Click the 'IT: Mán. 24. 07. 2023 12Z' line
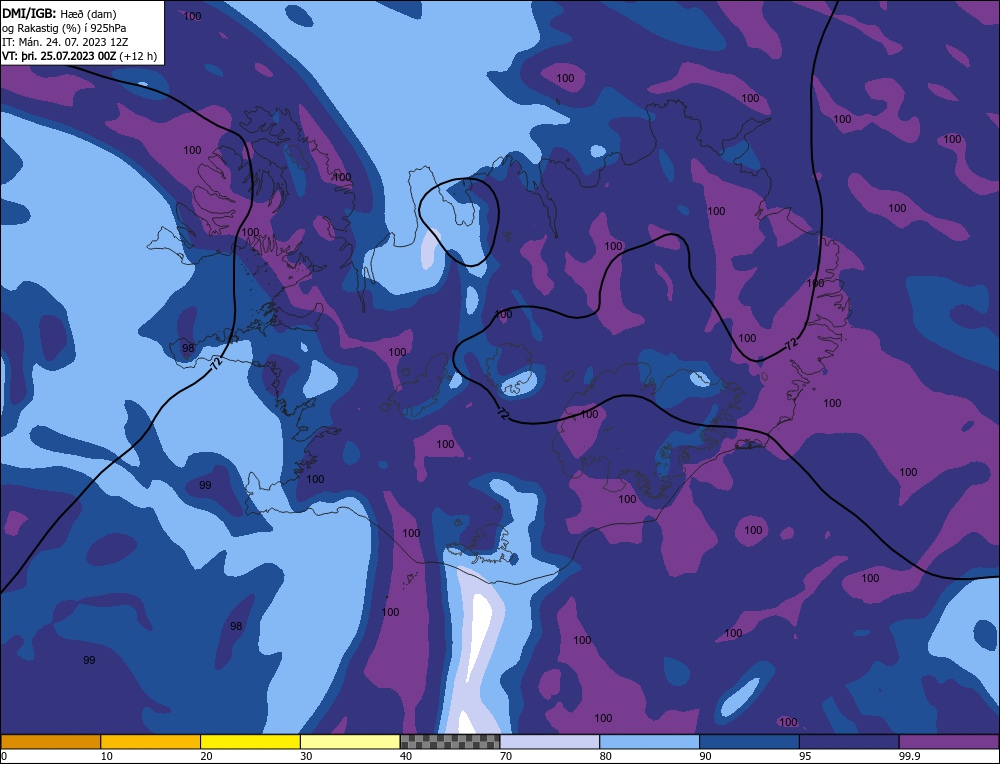This screenshot has height=764, width=1000. point(65,42)
